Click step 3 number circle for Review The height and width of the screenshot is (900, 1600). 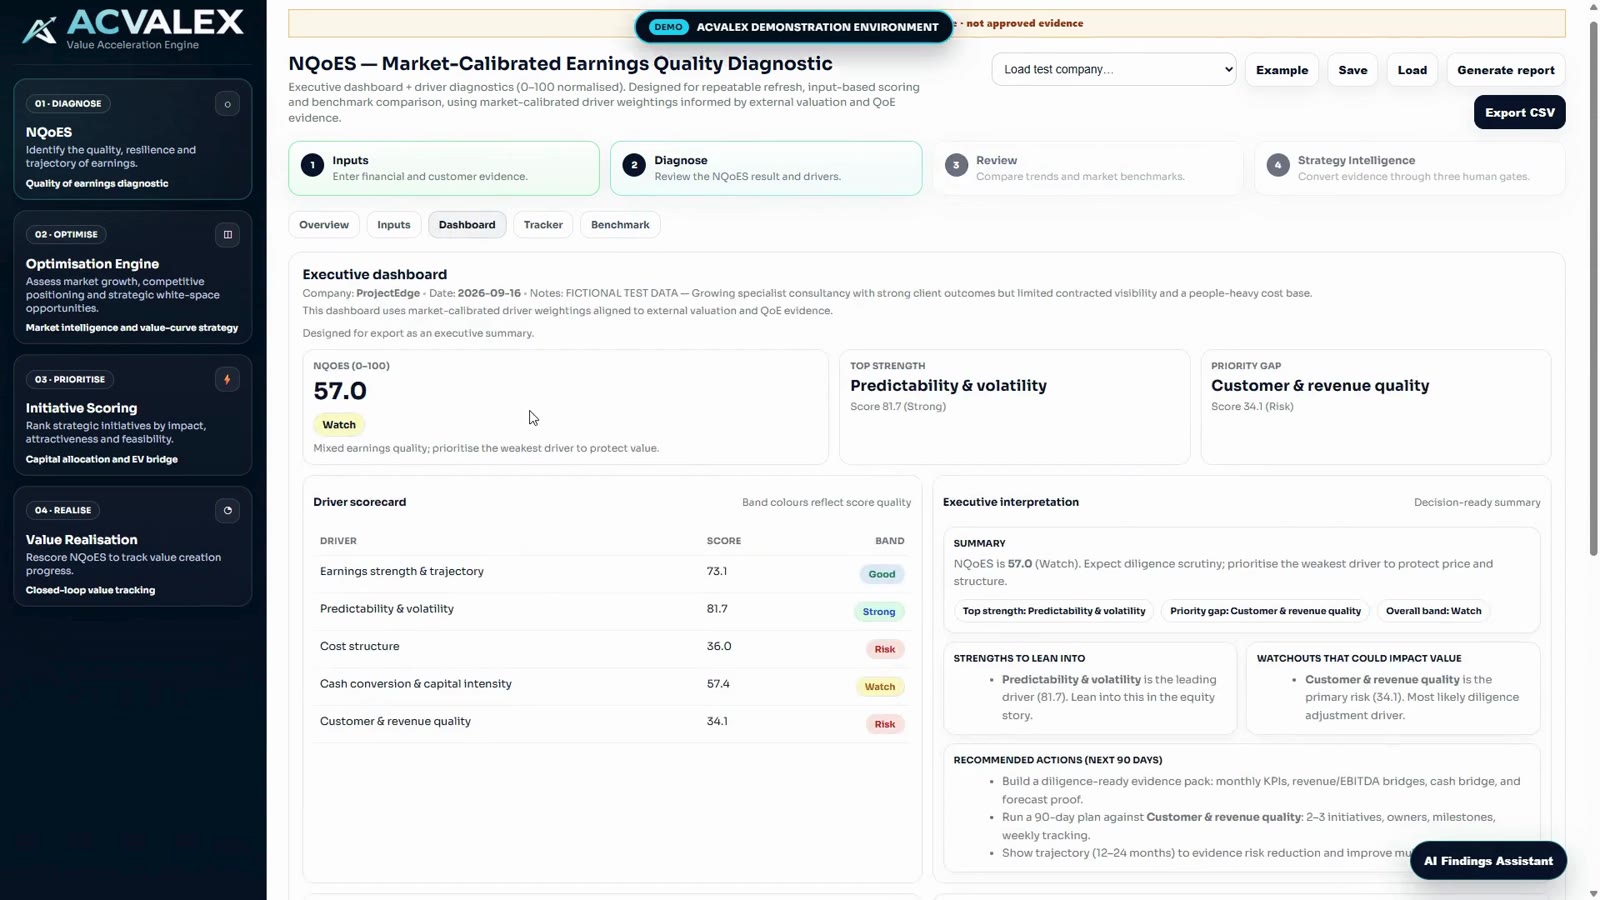(956, 166)
